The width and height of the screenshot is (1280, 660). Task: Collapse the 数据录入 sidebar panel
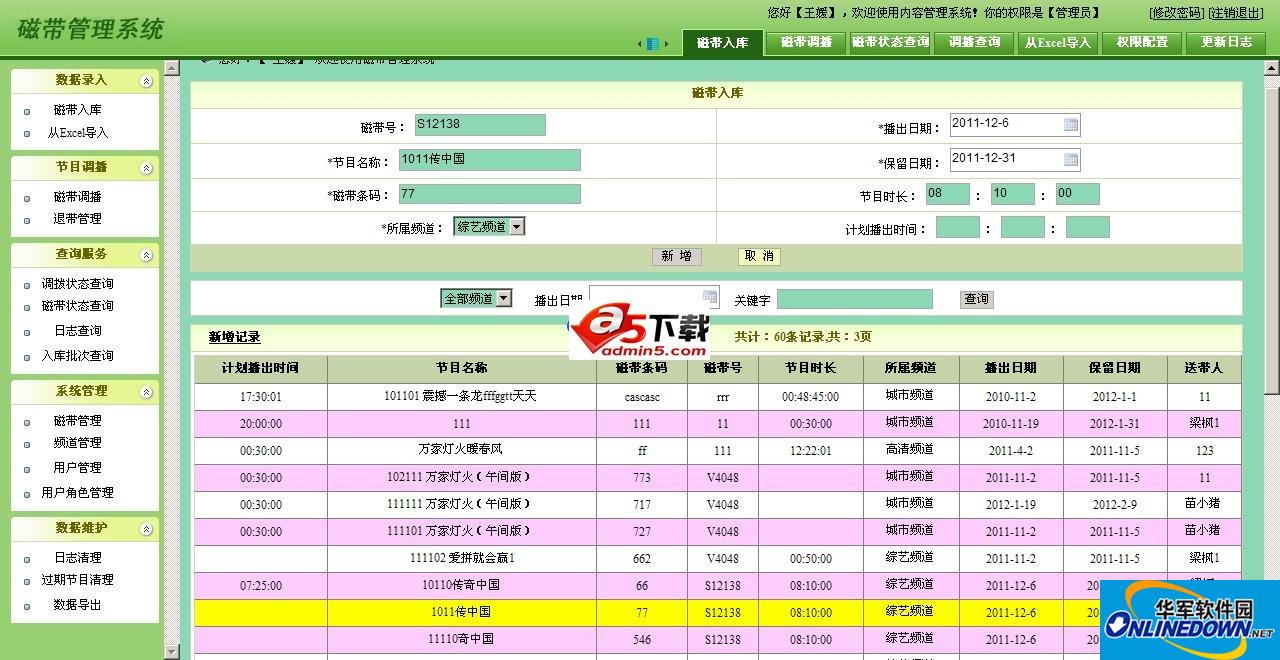point(148,80)
